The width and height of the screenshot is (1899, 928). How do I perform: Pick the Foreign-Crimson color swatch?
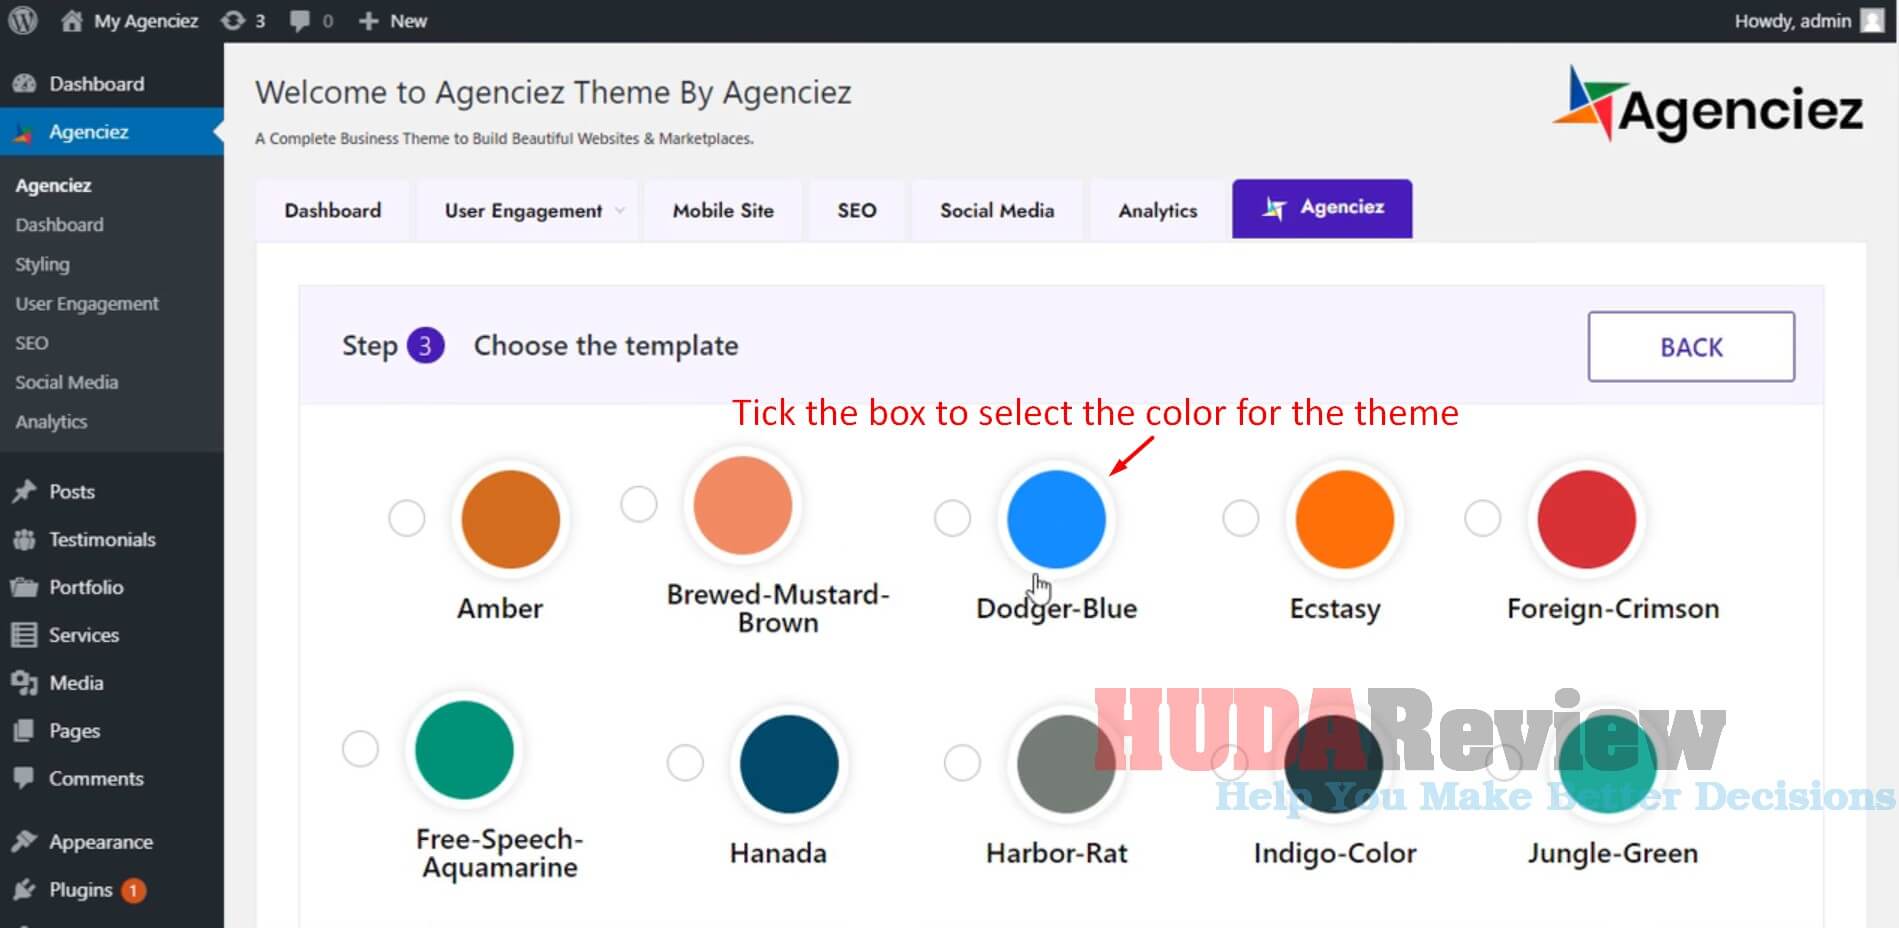pos(1587,519)
